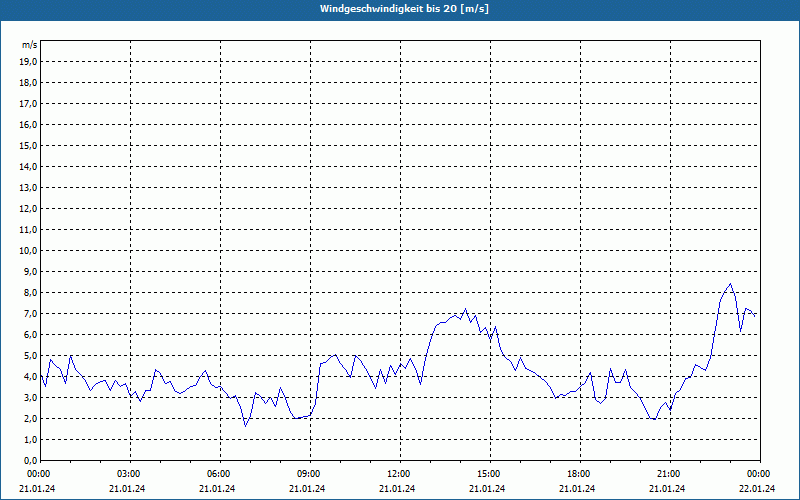The width and height of the screenshot is (800, 500).
Task: Click the 7,0 y-axis label
Action: pos(31,313)
